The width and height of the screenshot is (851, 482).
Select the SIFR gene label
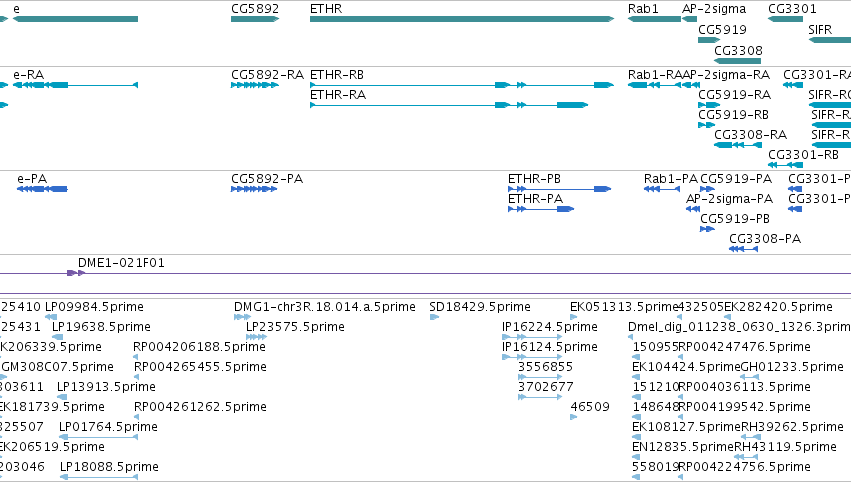tap(820, 30)
